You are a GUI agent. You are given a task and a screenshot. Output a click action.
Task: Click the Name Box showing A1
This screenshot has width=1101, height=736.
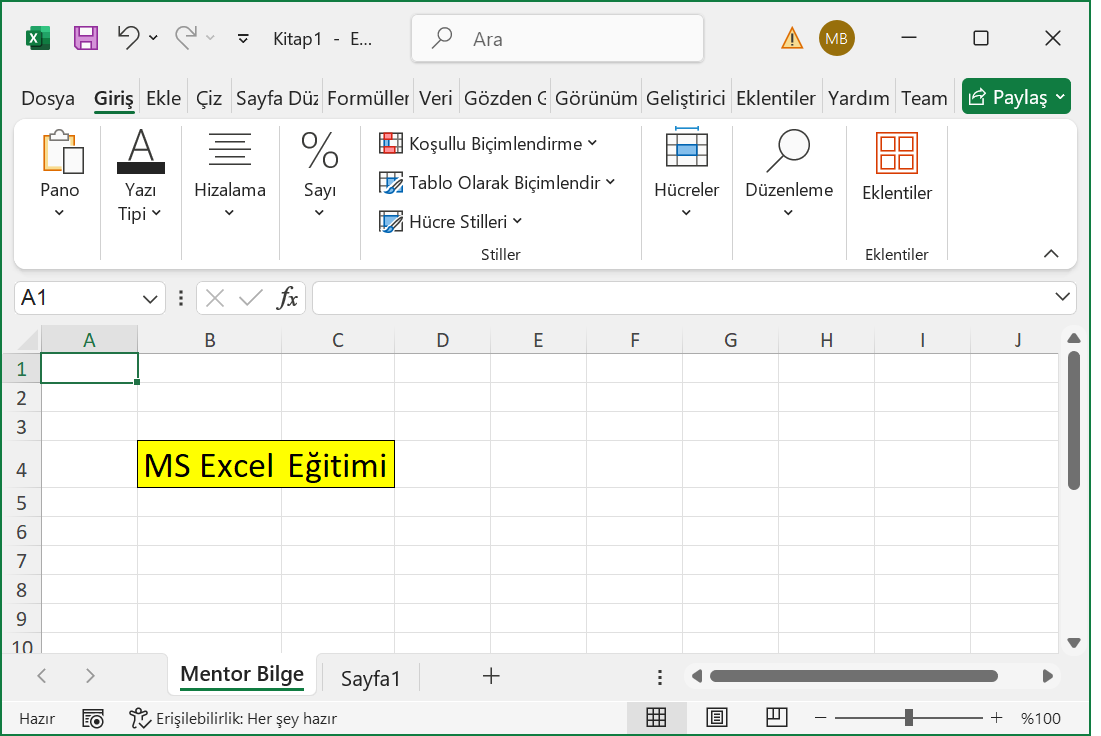coord(77,298)
